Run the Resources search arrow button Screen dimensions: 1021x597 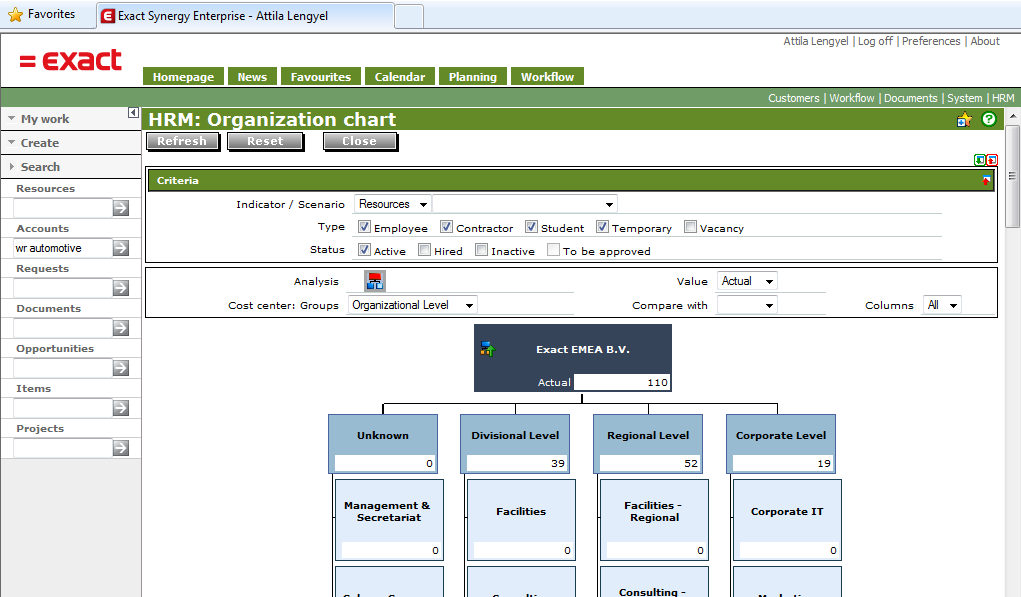[x=120, y=208]
